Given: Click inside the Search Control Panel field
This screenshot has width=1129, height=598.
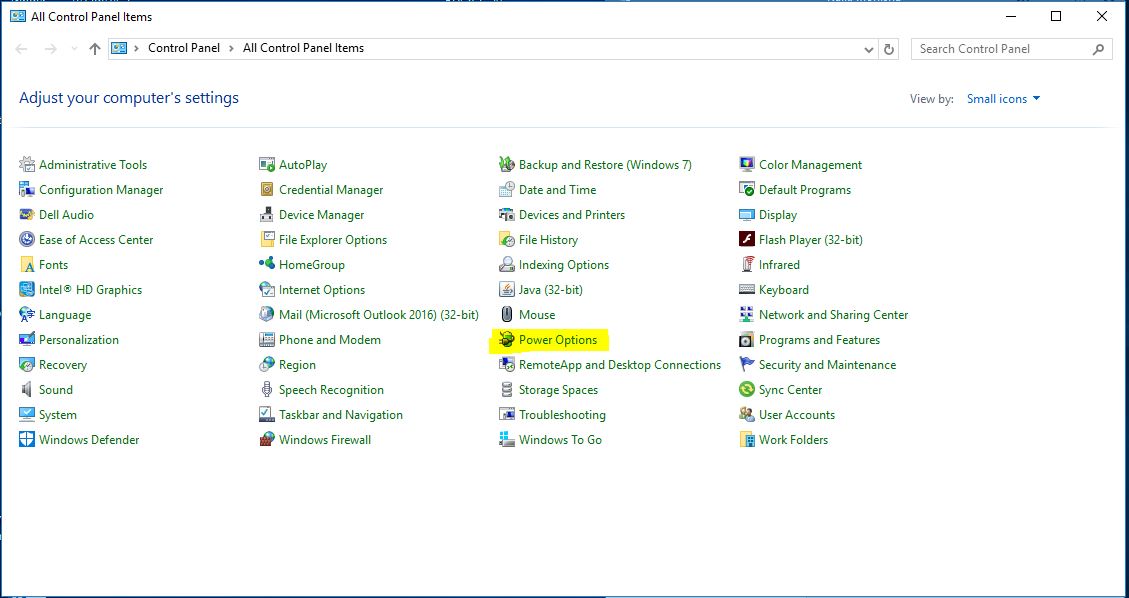Looking at the screenshot, I should pos(1000,48).
